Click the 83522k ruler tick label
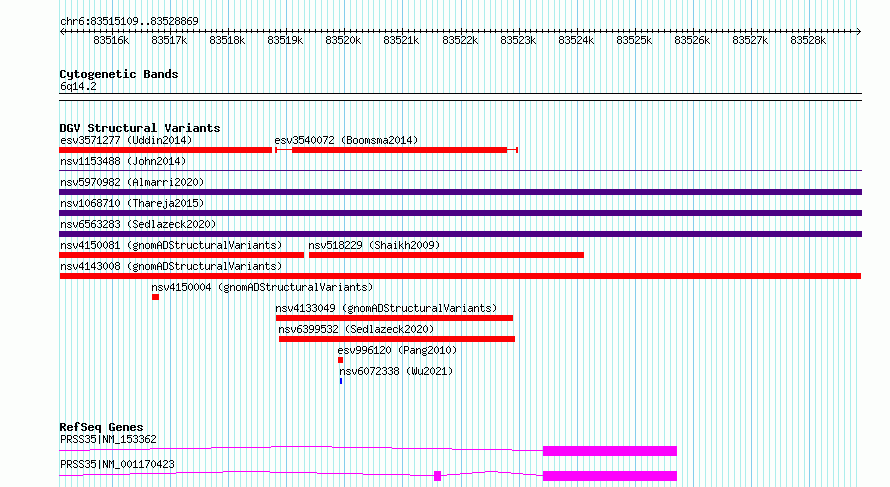The width and height of the screenshot is (890, 487). pyautogui.click(x=460, y=40)
